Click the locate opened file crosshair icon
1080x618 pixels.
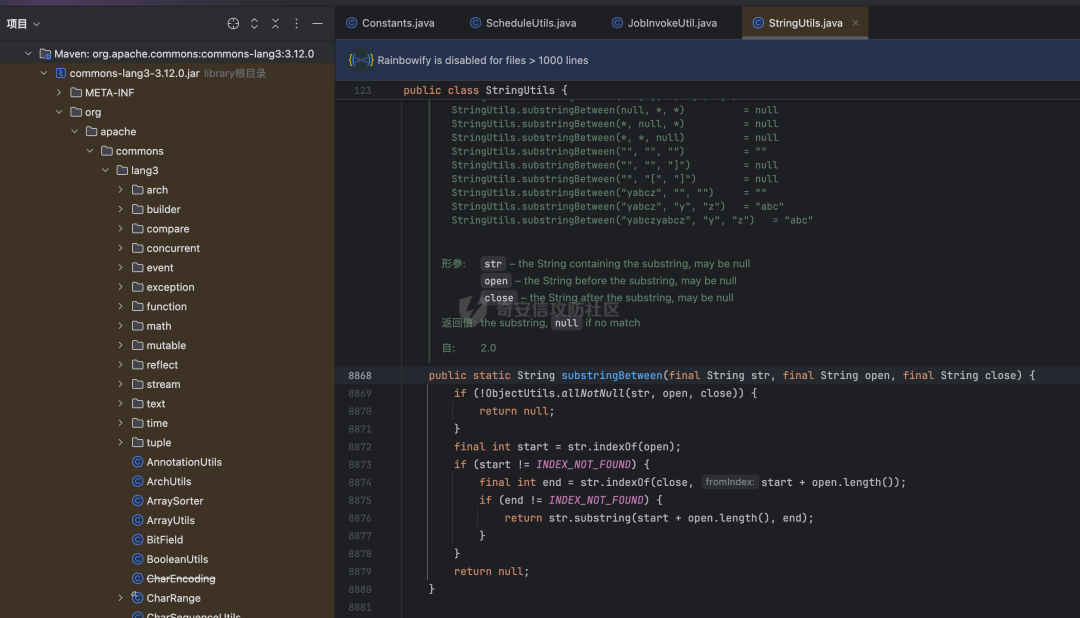coord(233,23)
